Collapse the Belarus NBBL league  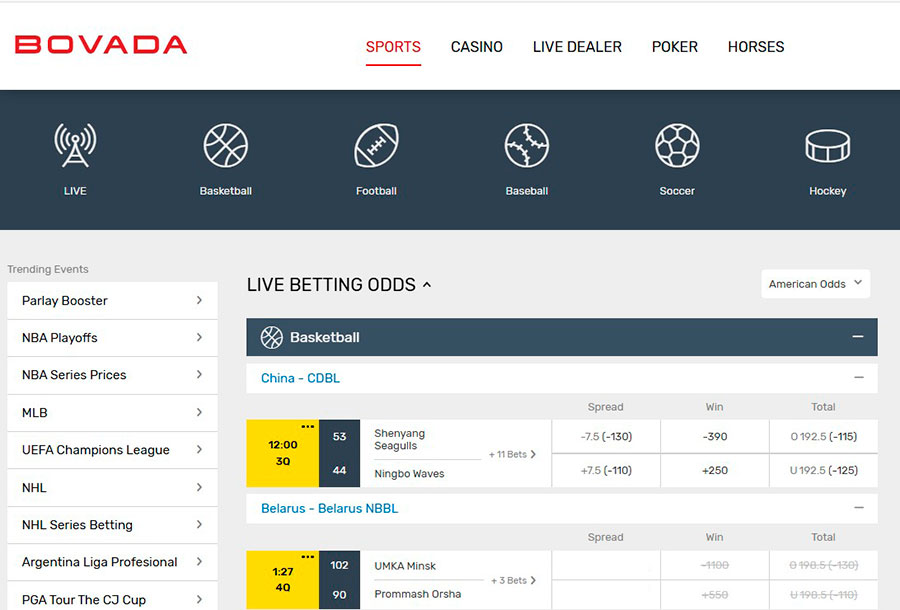(858, 508)
